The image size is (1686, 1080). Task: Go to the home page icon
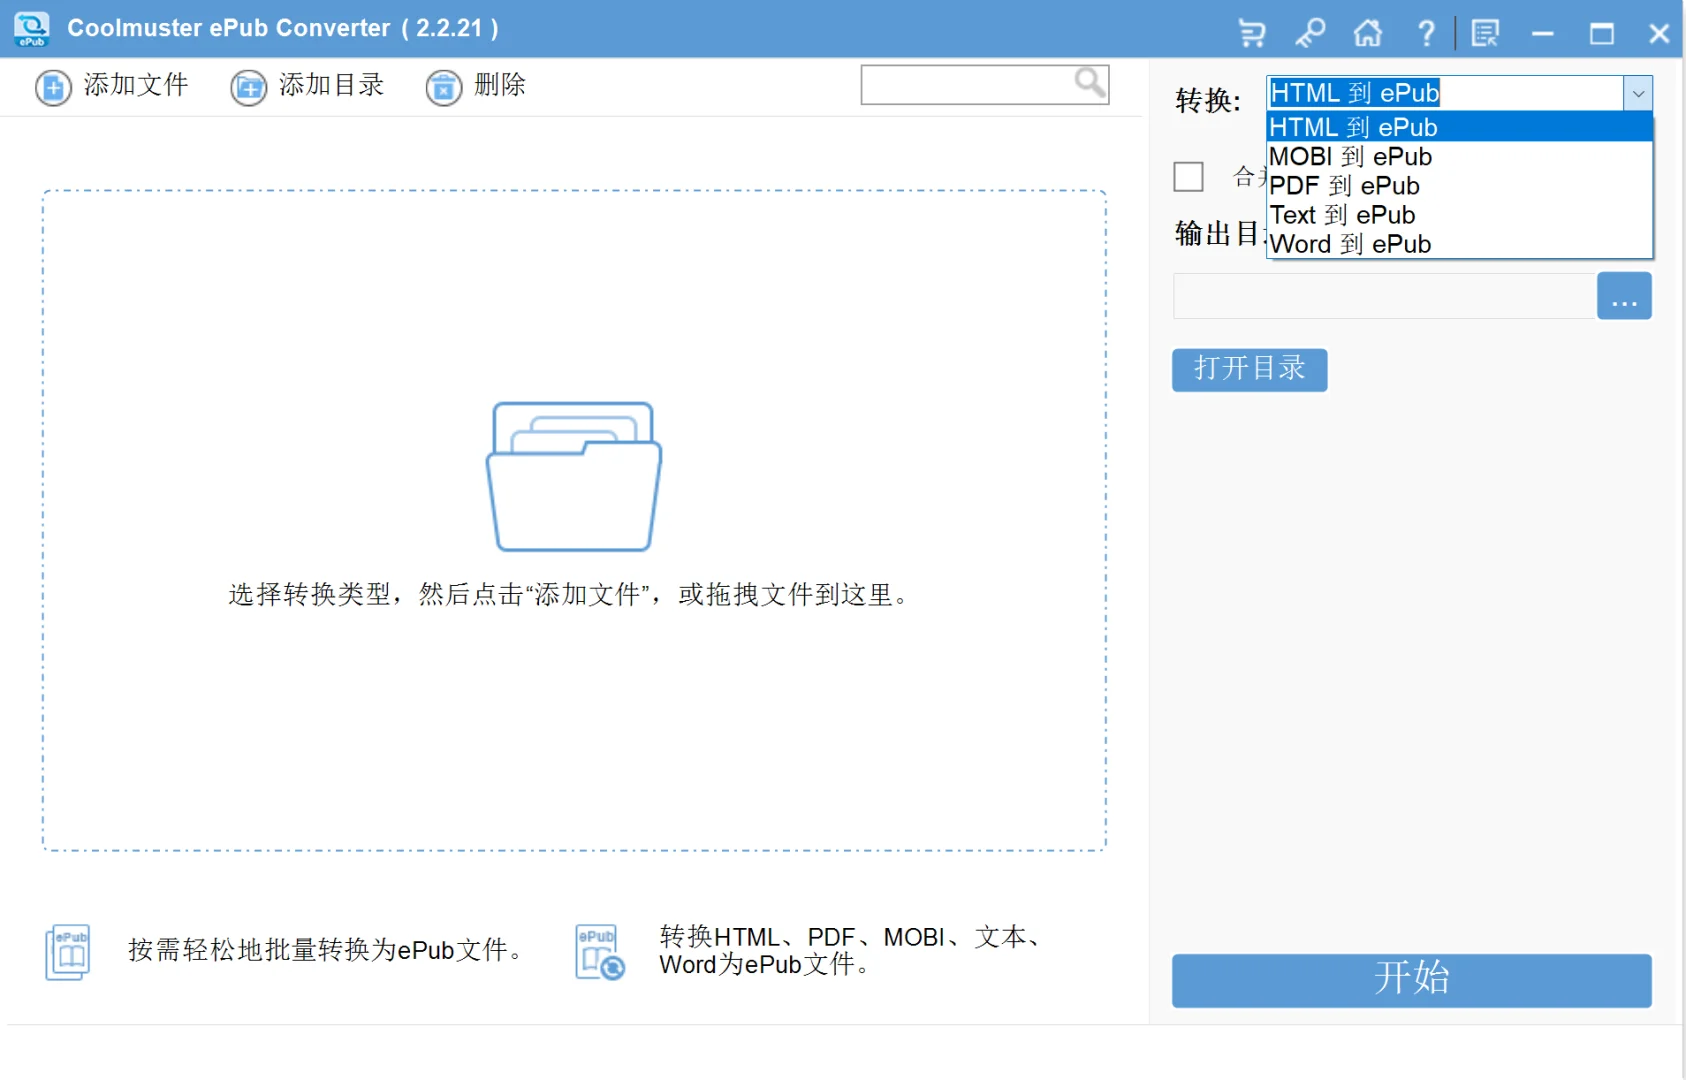point(1368,33)
